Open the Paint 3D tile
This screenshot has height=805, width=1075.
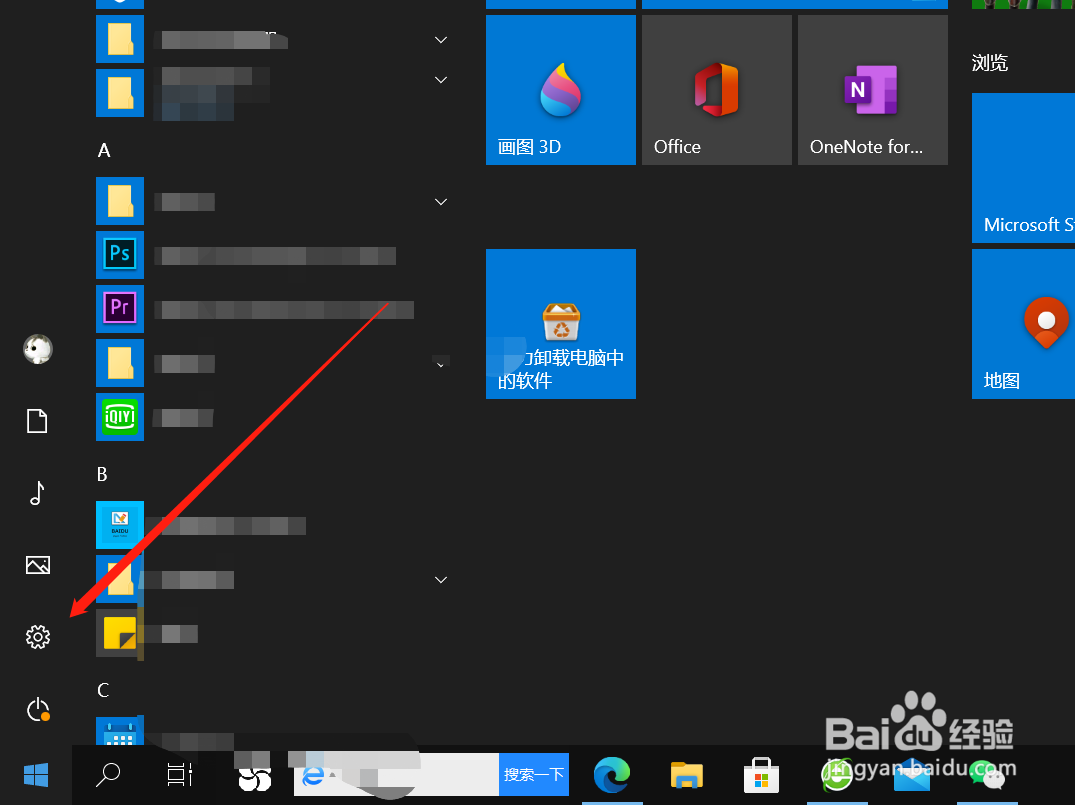tap(561, 90)
